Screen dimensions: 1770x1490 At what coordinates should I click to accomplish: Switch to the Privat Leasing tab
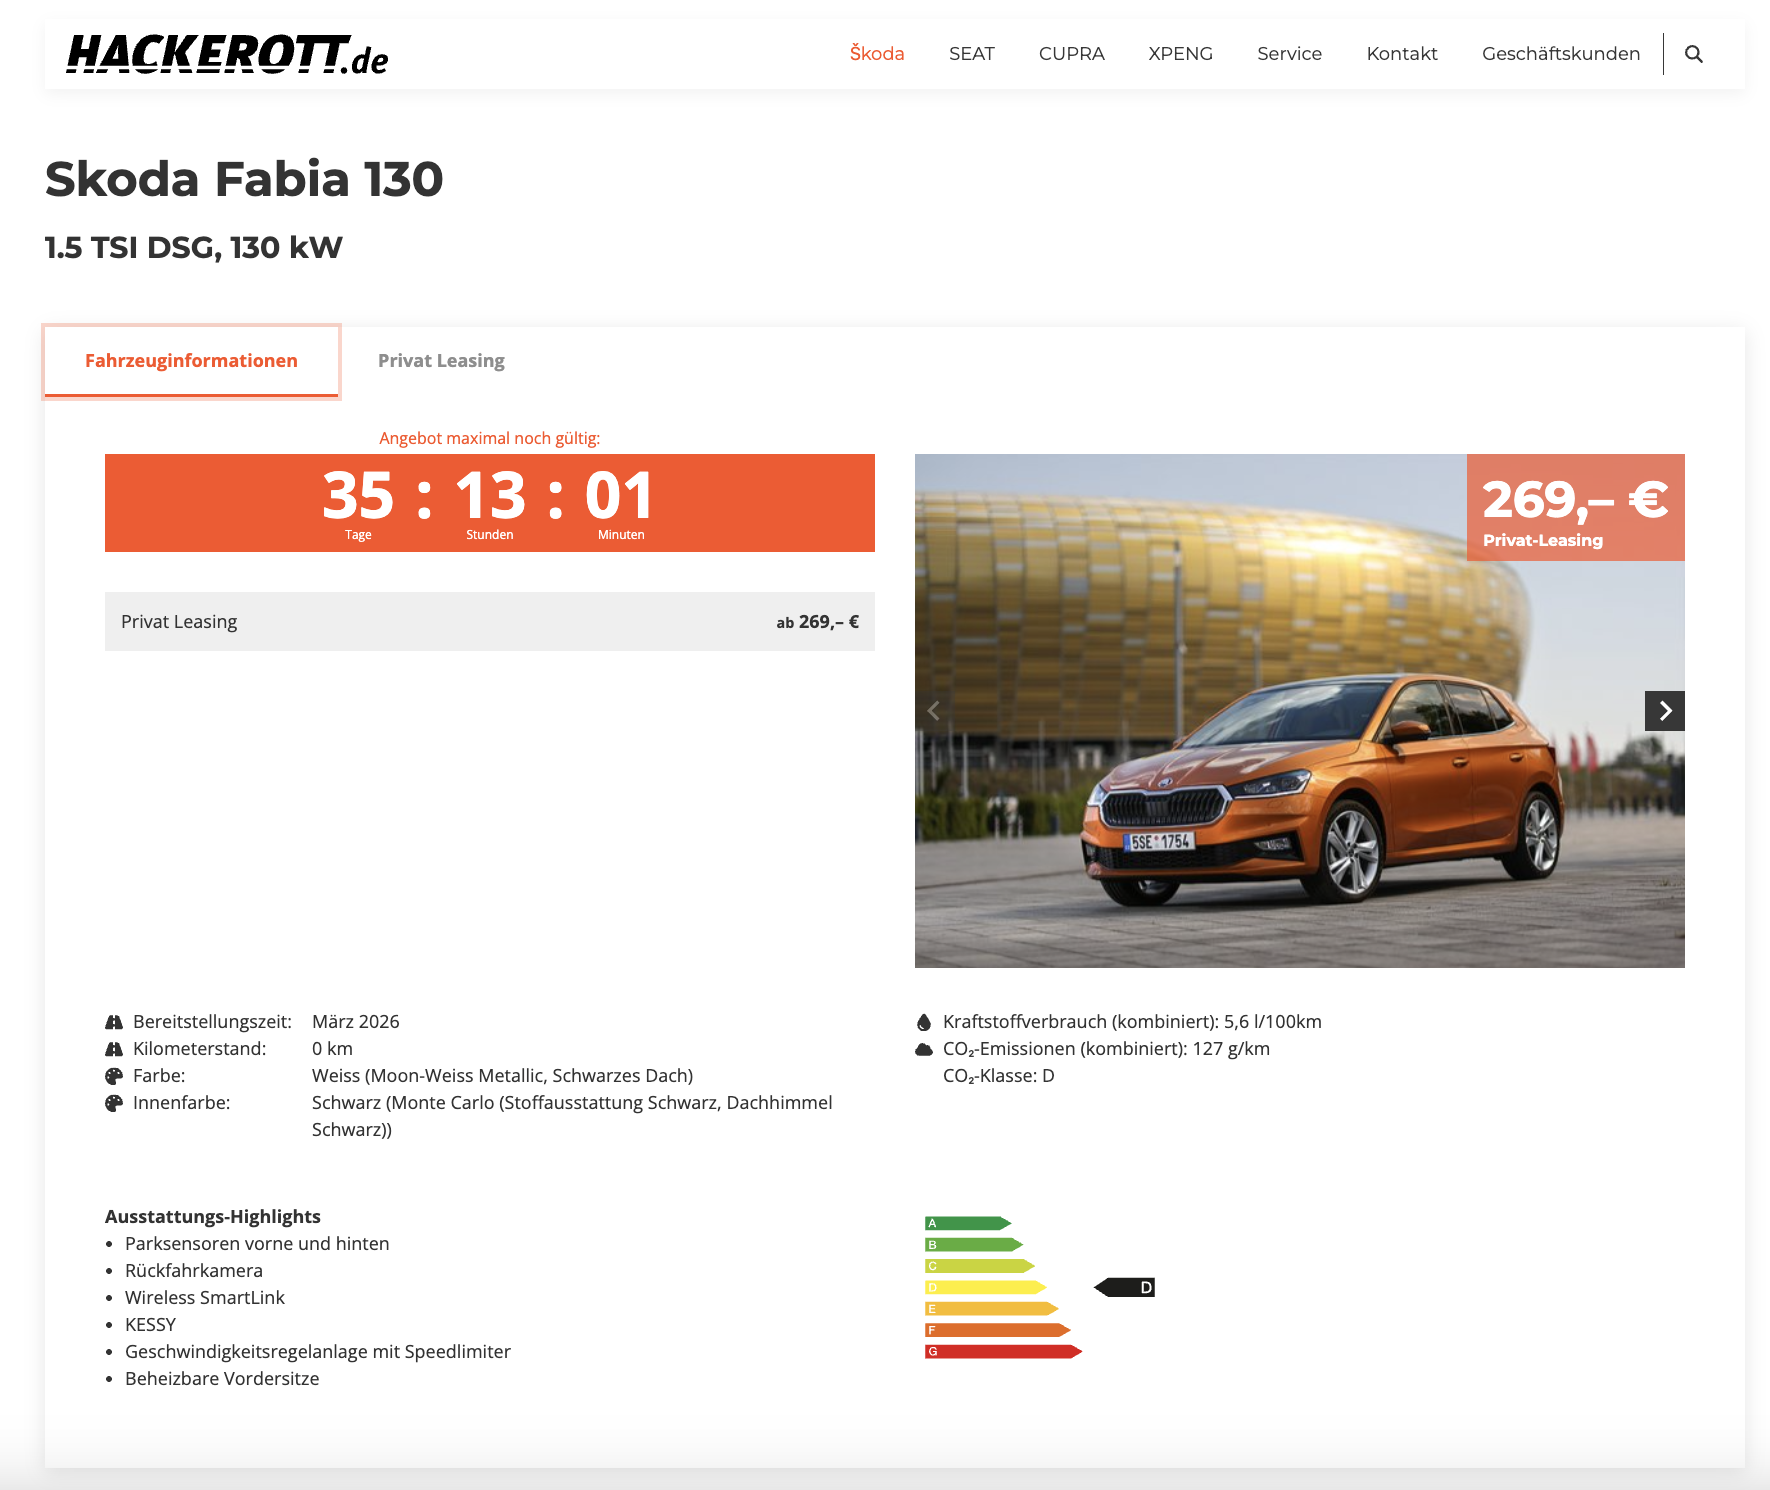[x=441, y=361]
